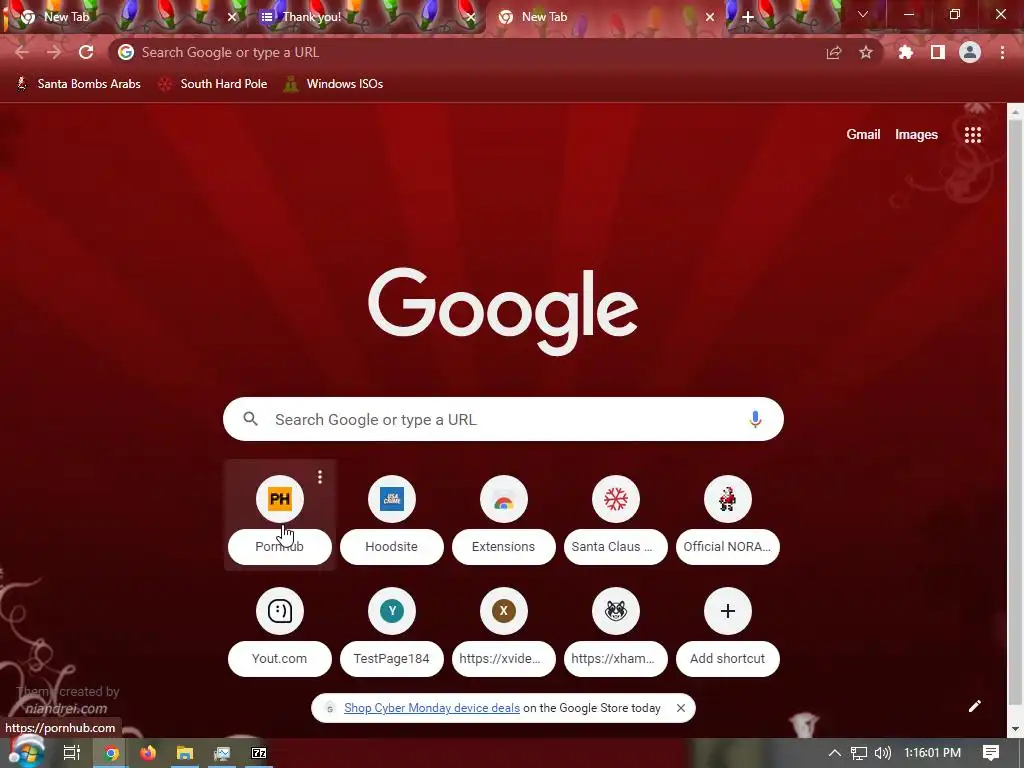This screenshot has height=768, width=1024.
Task: Open the Windows ISOs bookmark
Action: [334, 84]
